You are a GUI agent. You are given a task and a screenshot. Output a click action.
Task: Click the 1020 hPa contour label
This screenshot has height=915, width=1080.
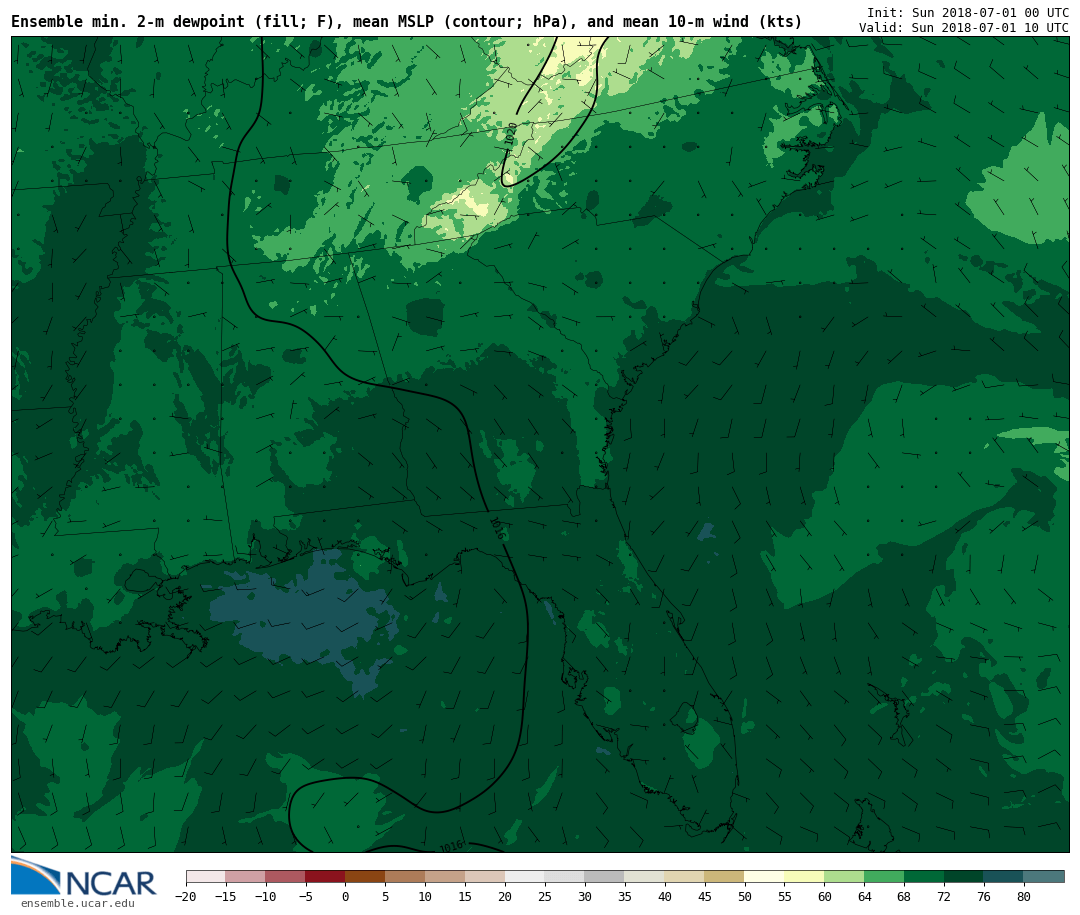coord(512,134)
